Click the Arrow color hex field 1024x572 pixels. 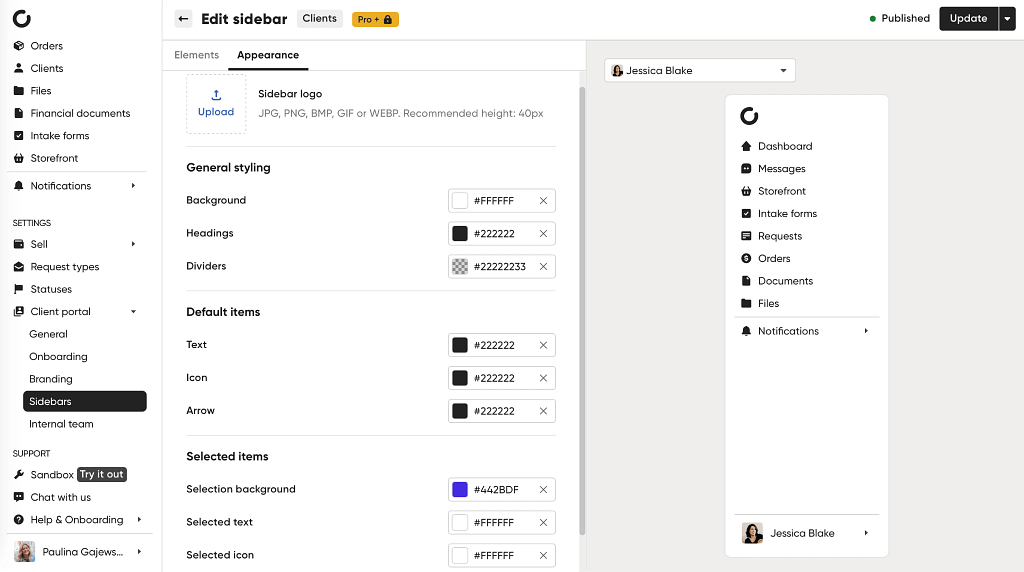pyautogui.click(x=502, y=411)
